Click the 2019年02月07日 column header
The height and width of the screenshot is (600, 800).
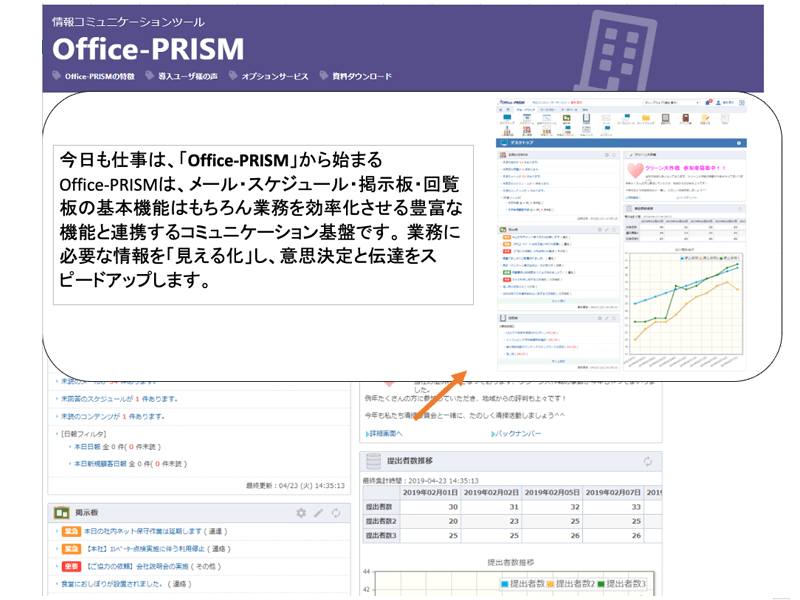[x=613, y=493]
